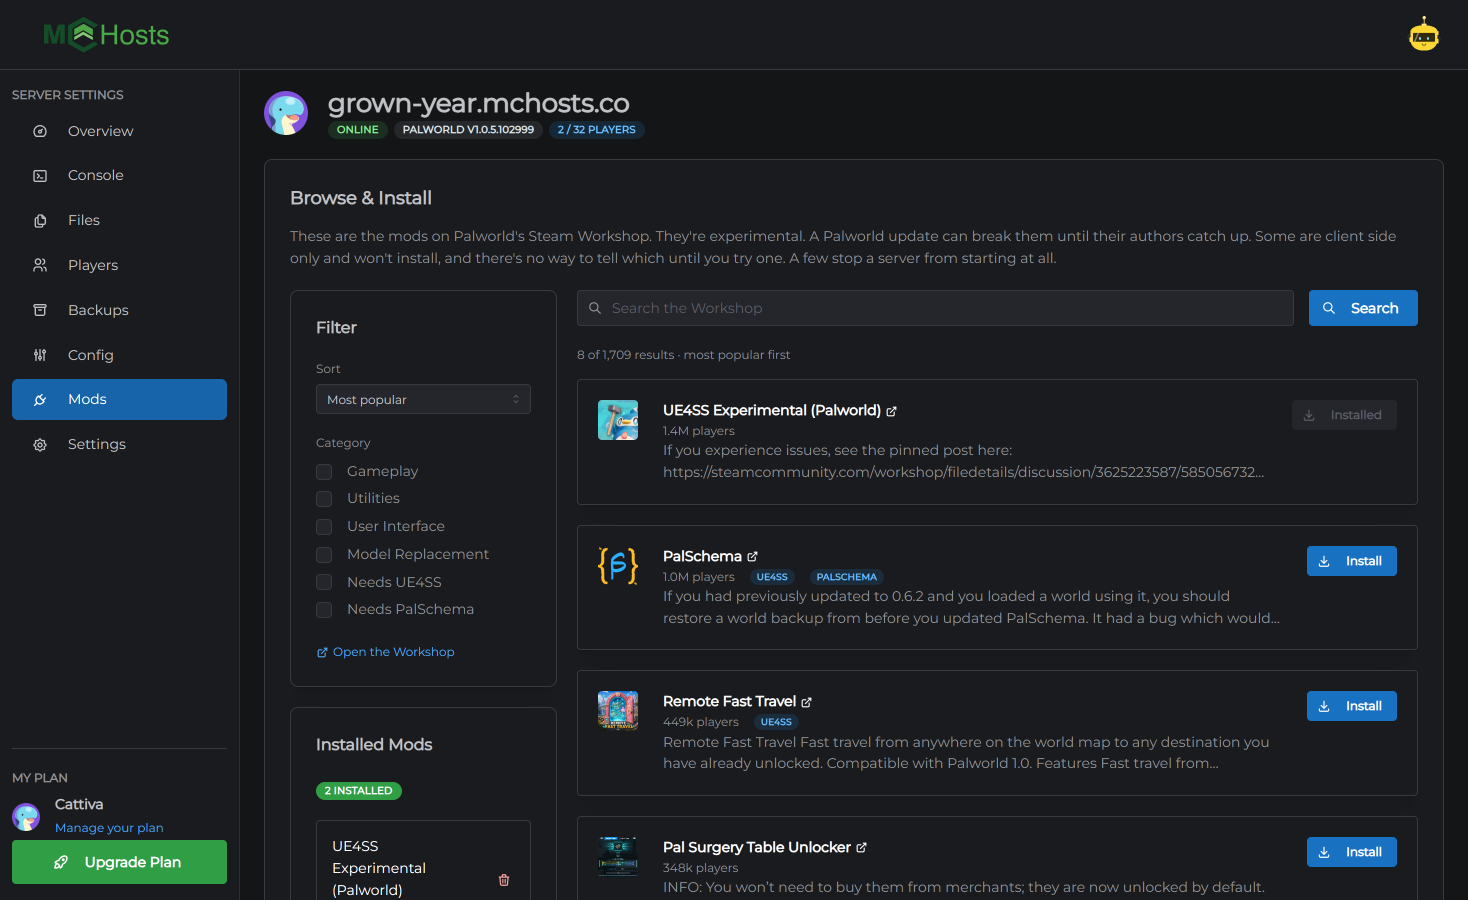Click the 2 / 32 PLAYERS badge
Screen dimensions: 1468x900
point(597,130)
